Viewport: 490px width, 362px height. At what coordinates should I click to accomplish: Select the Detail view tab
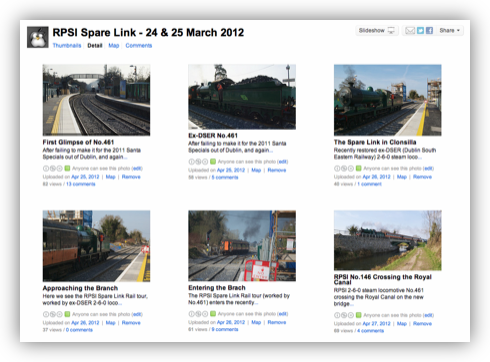point(95,45)
